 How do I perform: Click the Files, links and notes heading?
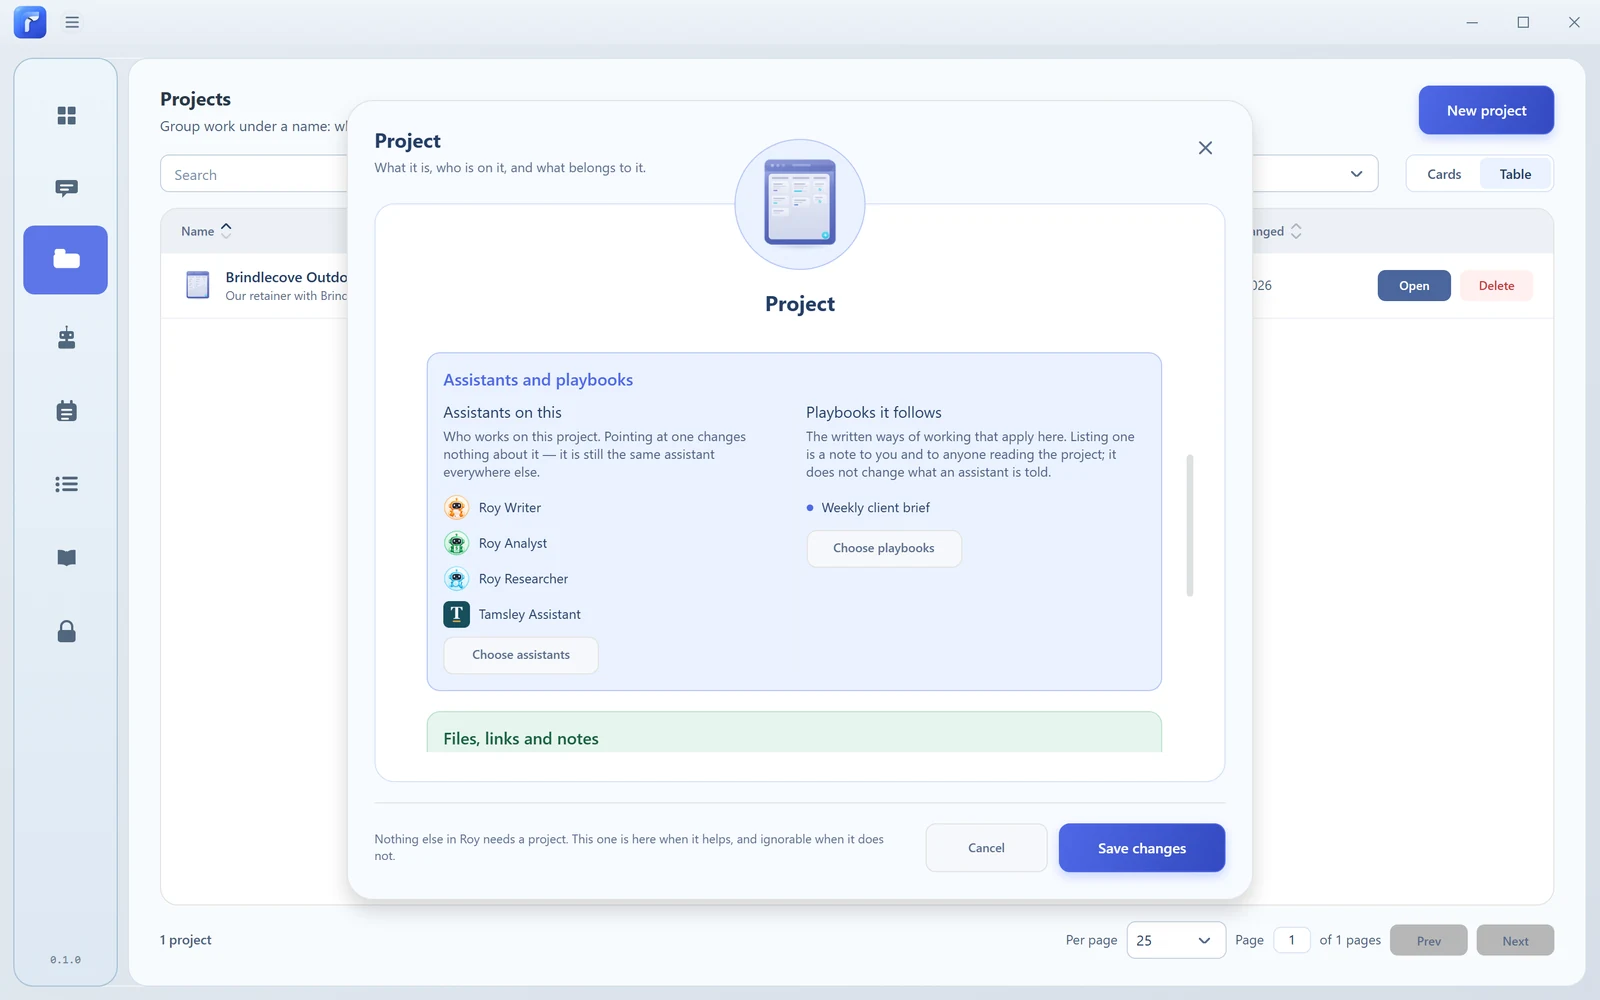[x=521, y=739]
